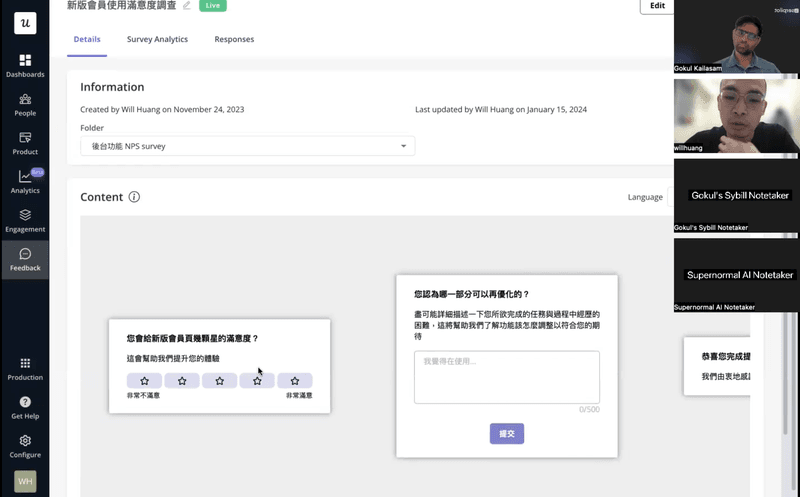Select the Engagement sidebar icon

(25, 220)
